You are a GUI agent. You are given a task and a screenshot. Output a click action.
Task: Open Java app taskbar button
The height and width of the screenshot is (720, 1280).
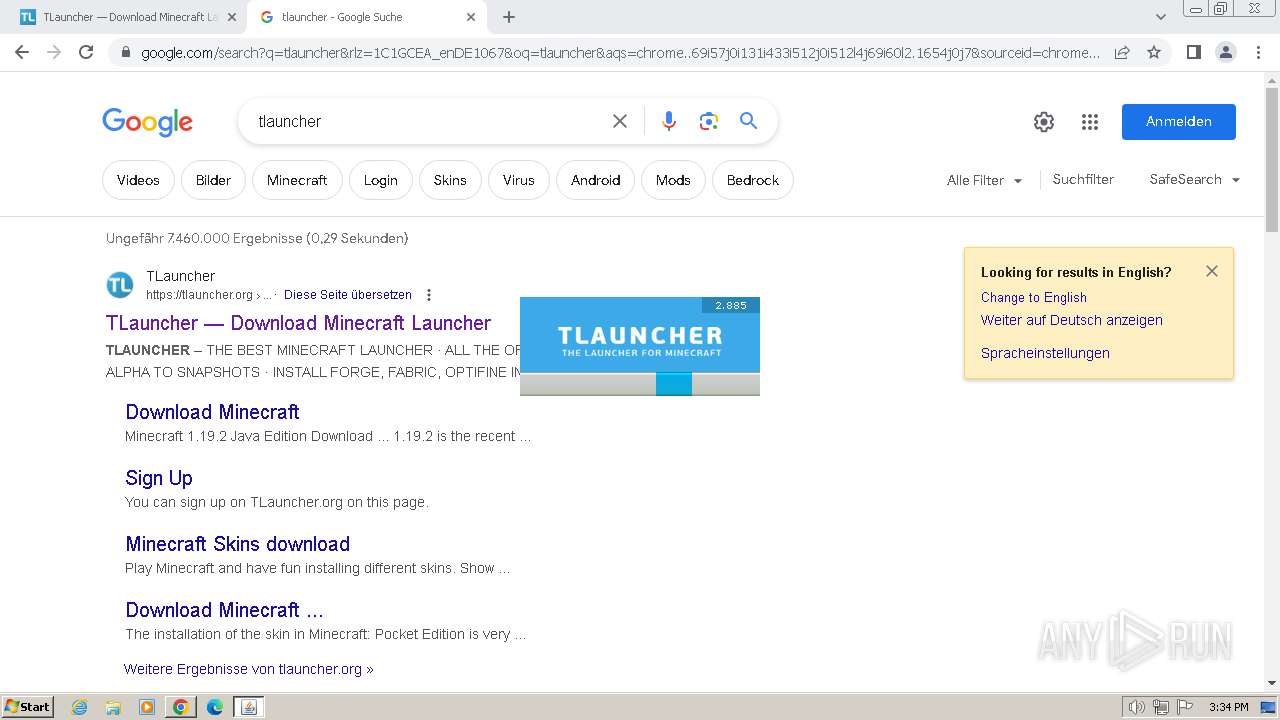click(x=249, y=707)
